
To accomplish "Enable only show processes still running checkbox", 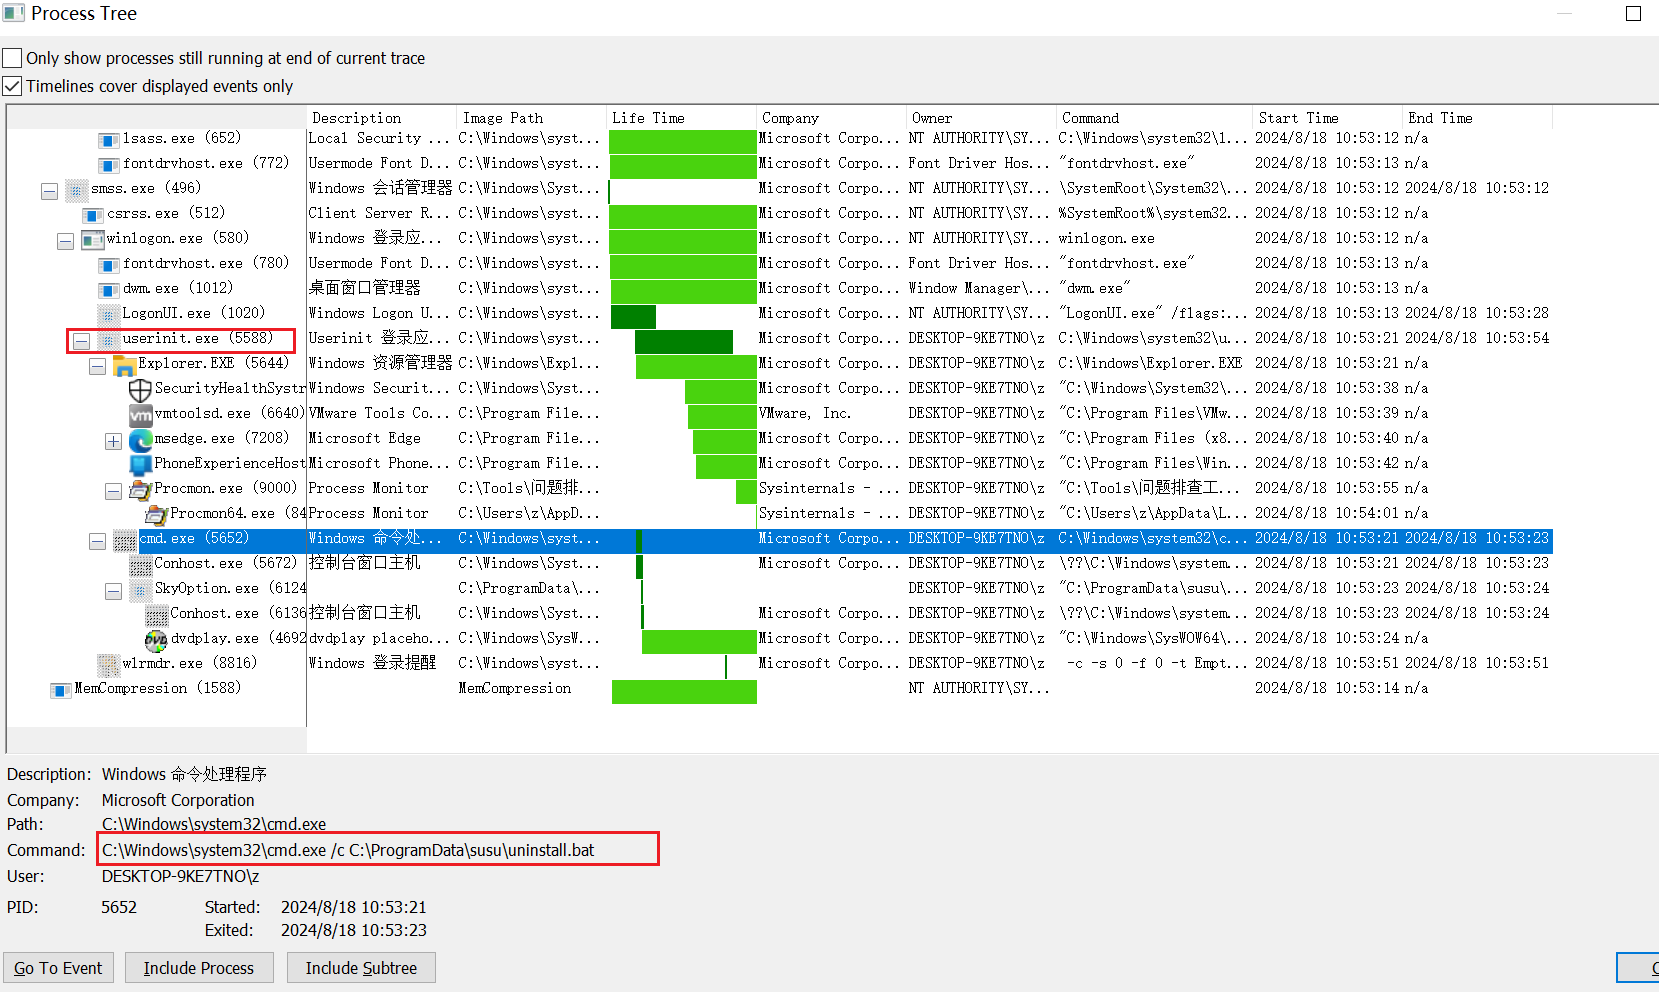I will (x=12, y=58).
